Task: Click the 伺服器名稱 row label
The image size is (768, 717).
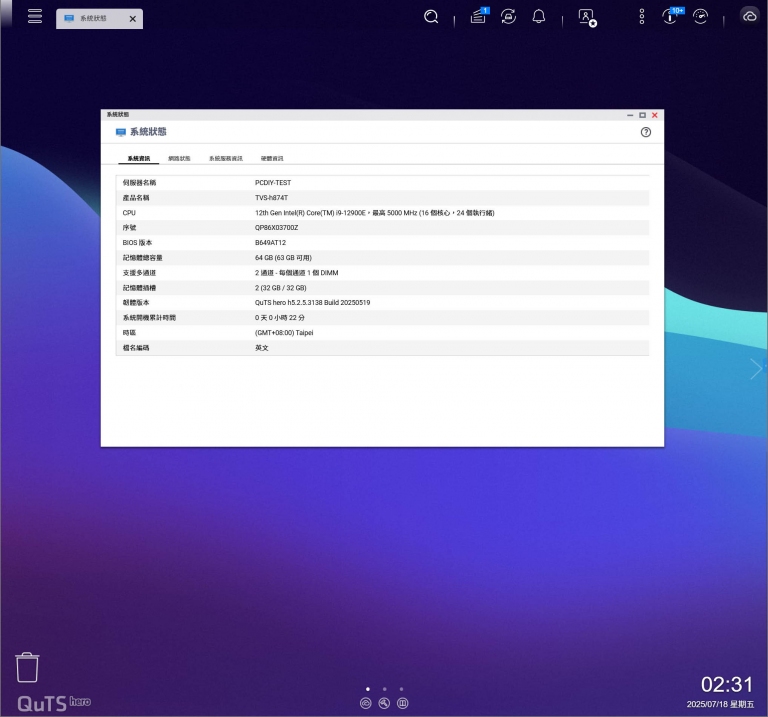Action: [x=139, y=183]
